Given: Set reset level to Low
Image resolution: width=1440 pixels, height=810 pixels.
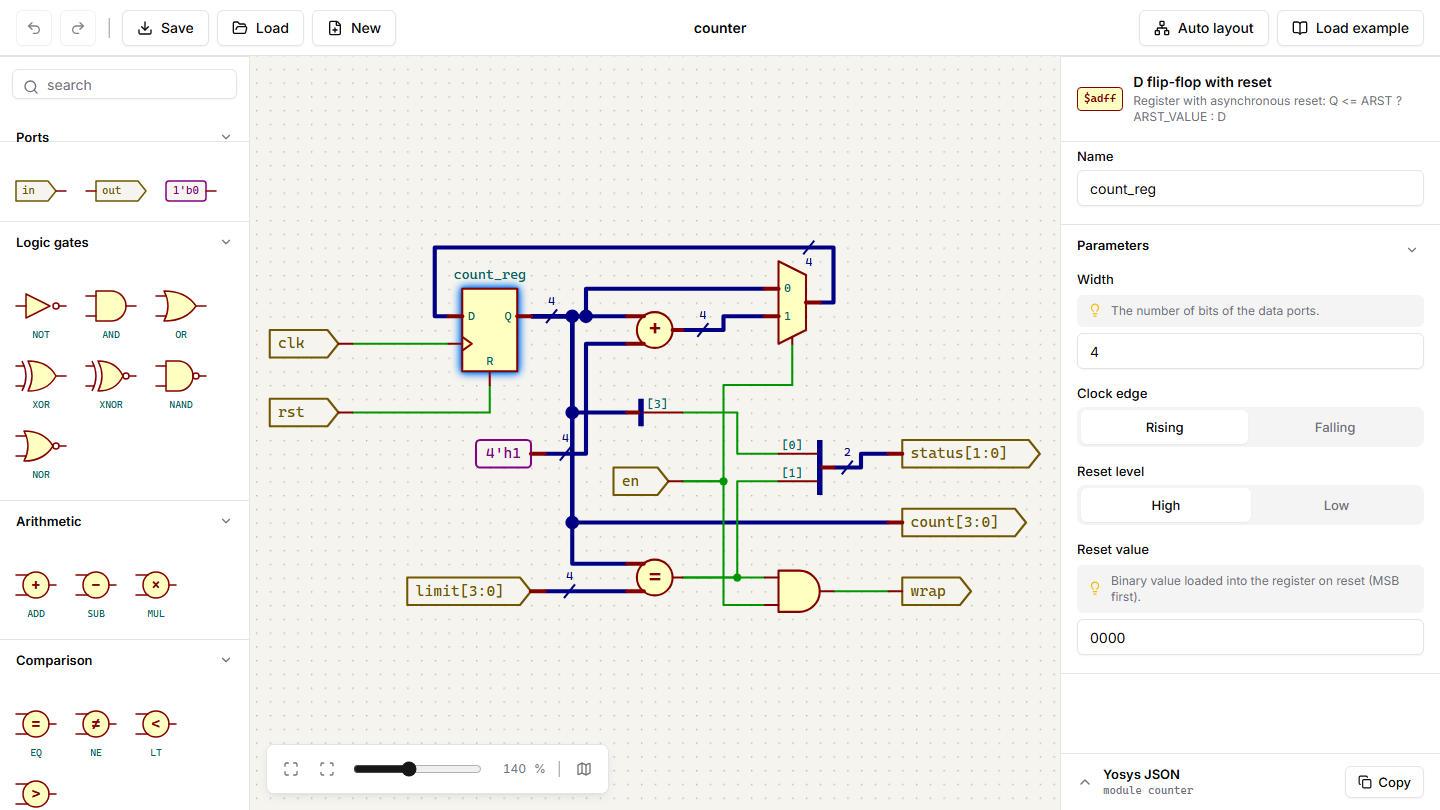Looking at the screenshot, I should click(1336, 505).
